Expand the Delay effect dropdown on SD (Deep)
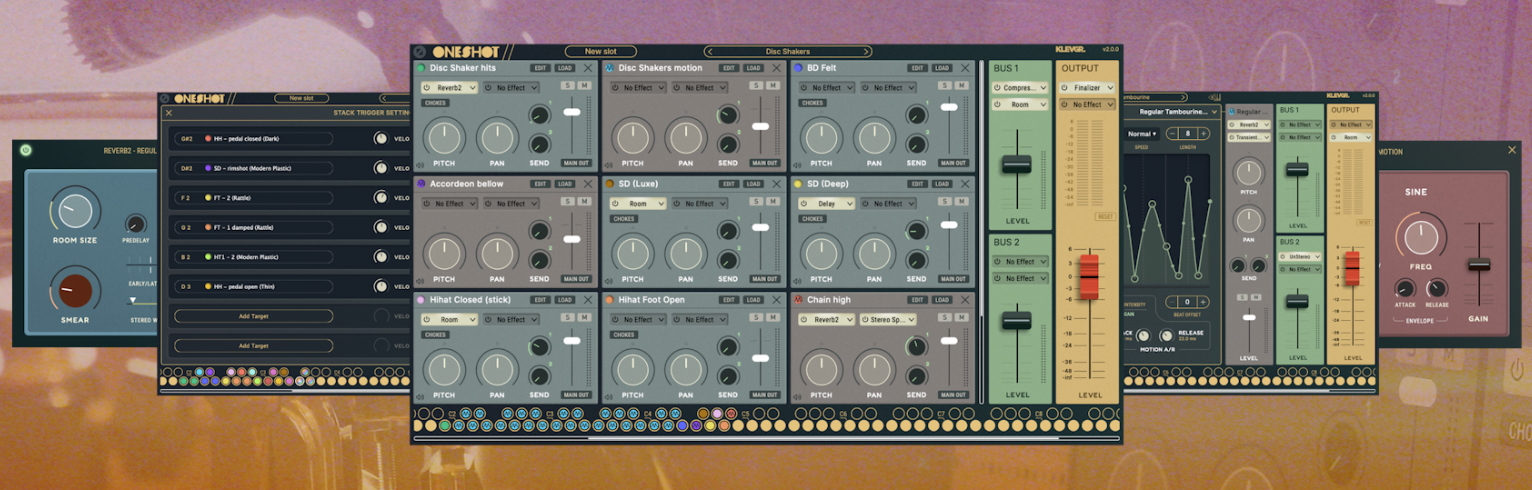Image resolution: width=1532 pixels, height=490 pixels. [826, 204]
